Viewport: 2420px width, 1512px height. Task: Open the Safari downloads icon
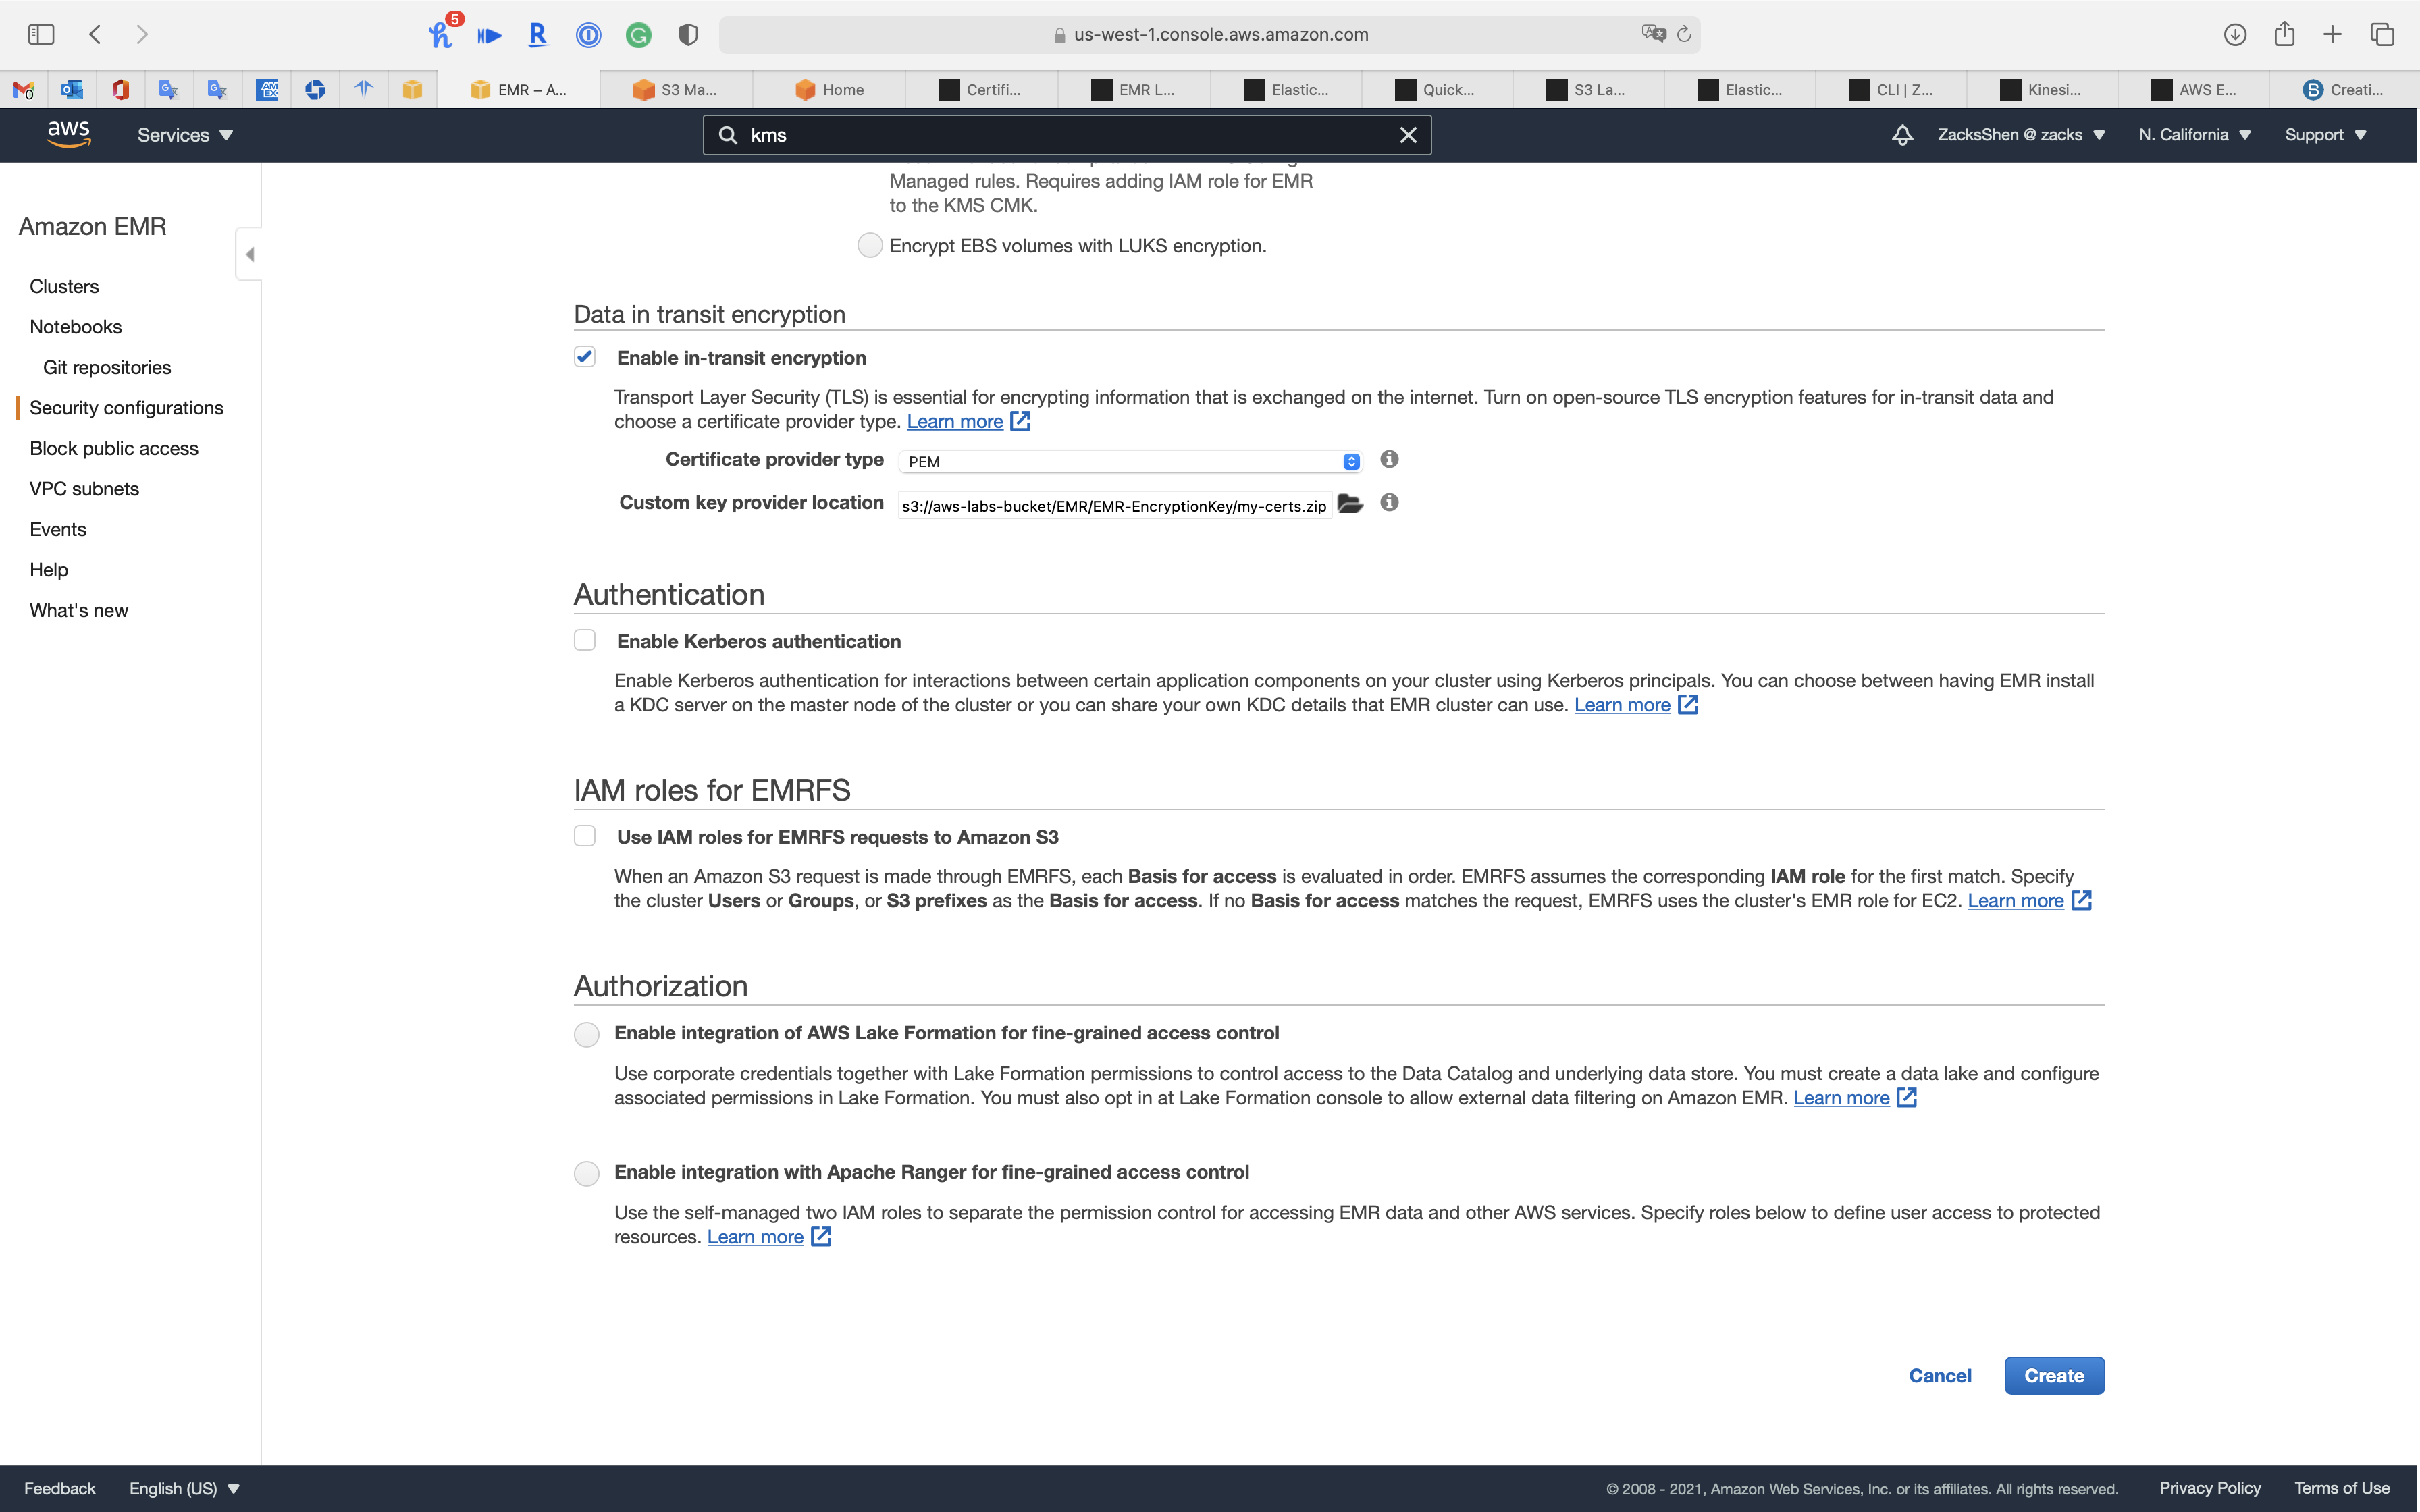(x=2235, y=34)
